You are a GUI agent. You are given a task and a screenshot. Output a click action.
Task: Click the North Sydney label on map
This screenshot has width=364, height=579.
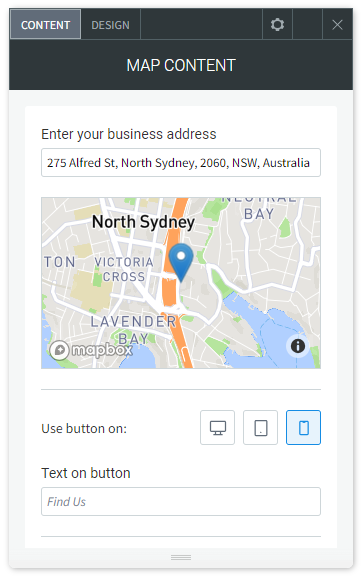pyautogui.click(x=143, y=222)
